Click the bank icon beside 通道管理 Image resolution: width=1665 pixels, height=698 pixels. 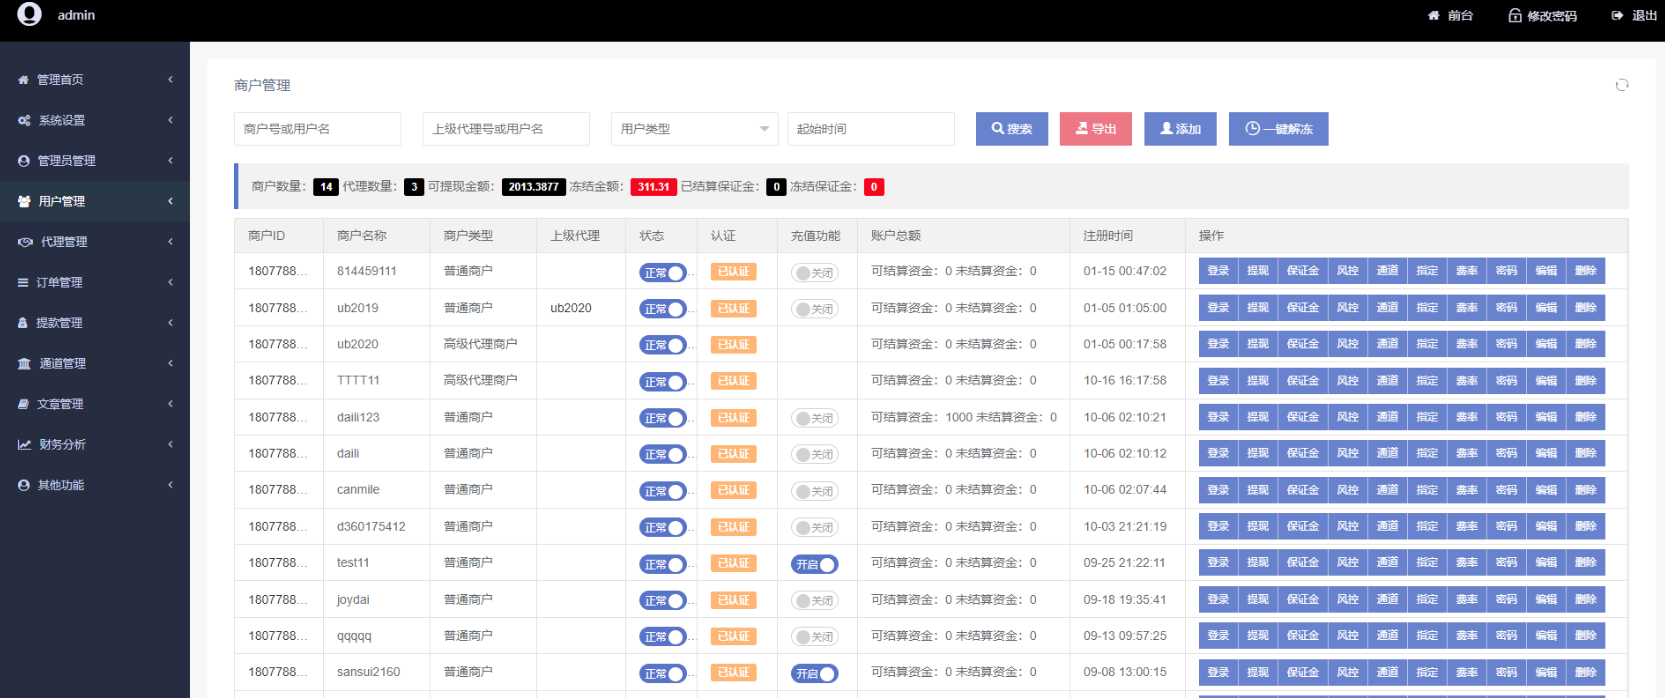click(24, 364)
